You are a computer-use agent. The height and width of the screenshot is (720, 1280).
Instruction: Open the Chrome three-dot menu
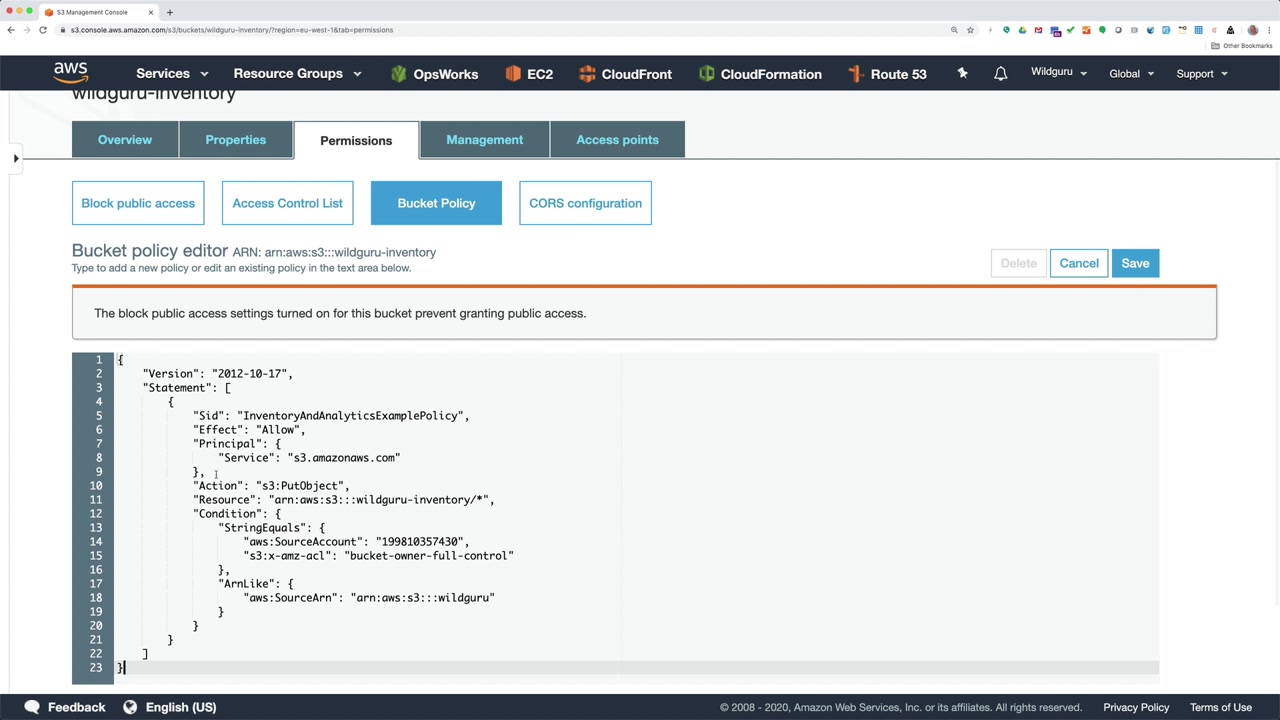point(1269,30)
